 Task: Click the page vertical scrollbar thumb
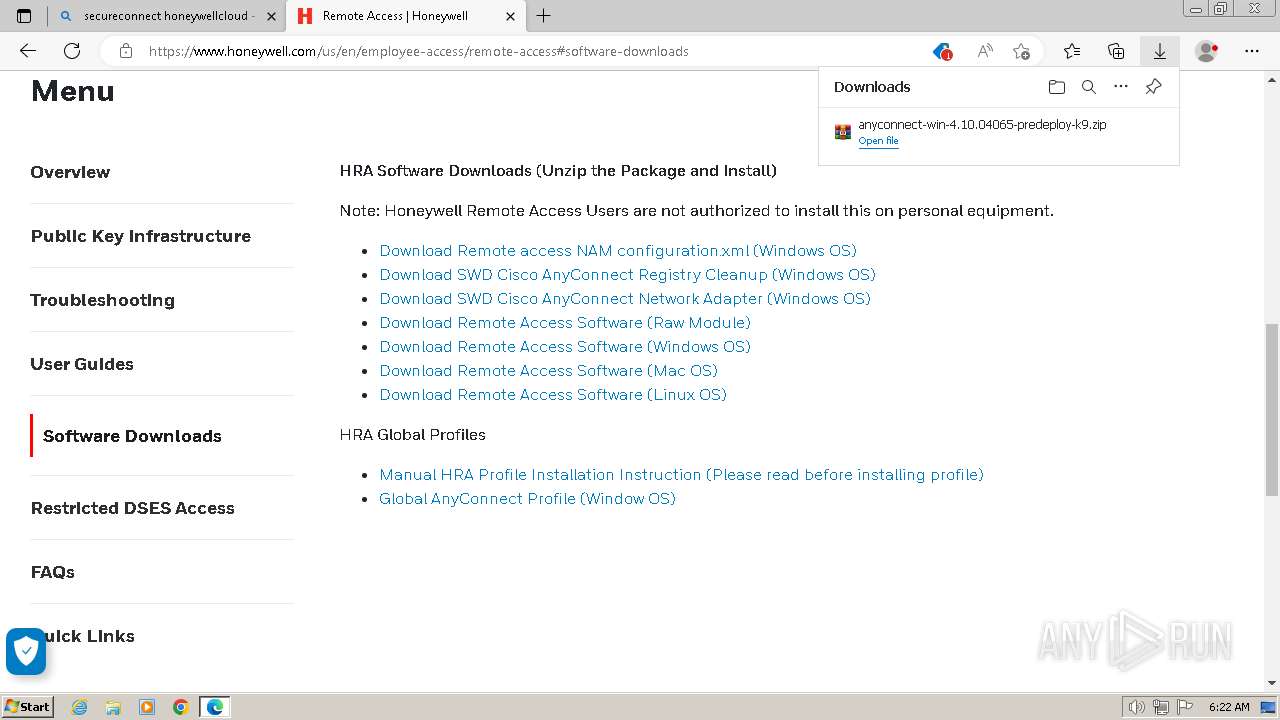click(x=1272, y=410)
